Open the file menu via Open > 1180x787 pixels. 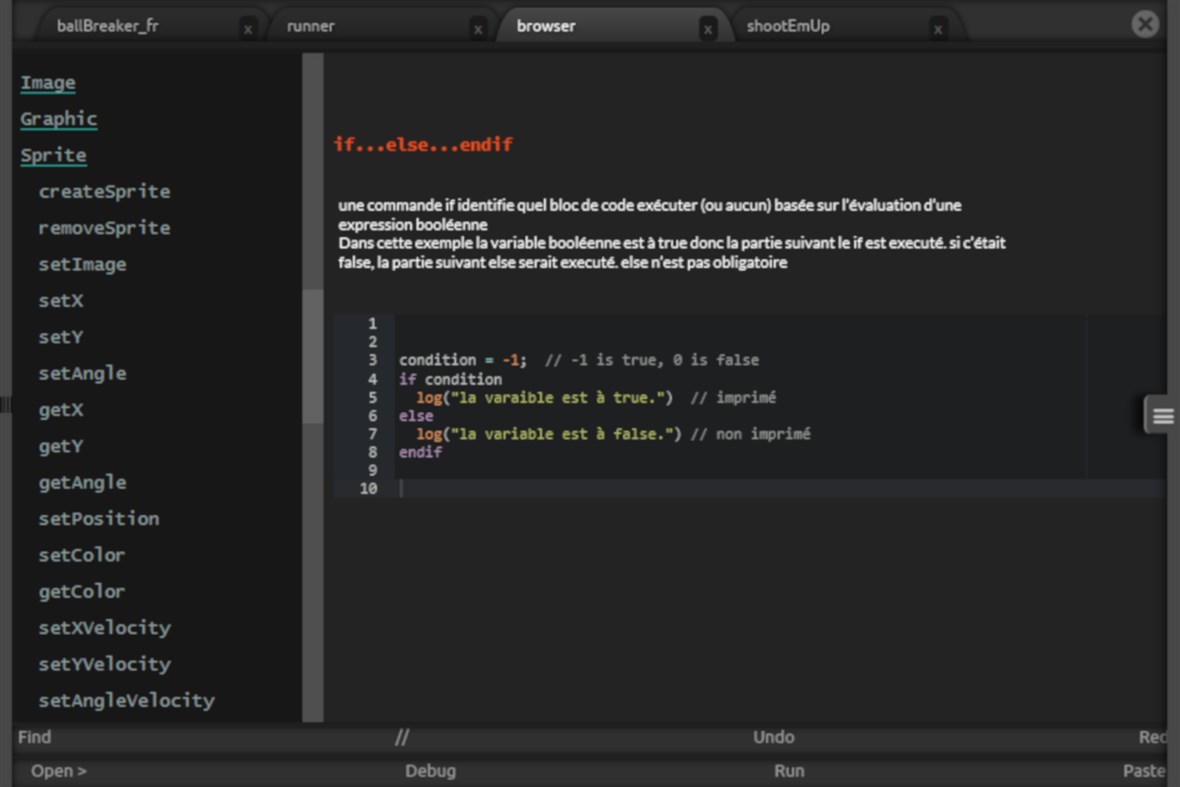coord(59,771)
